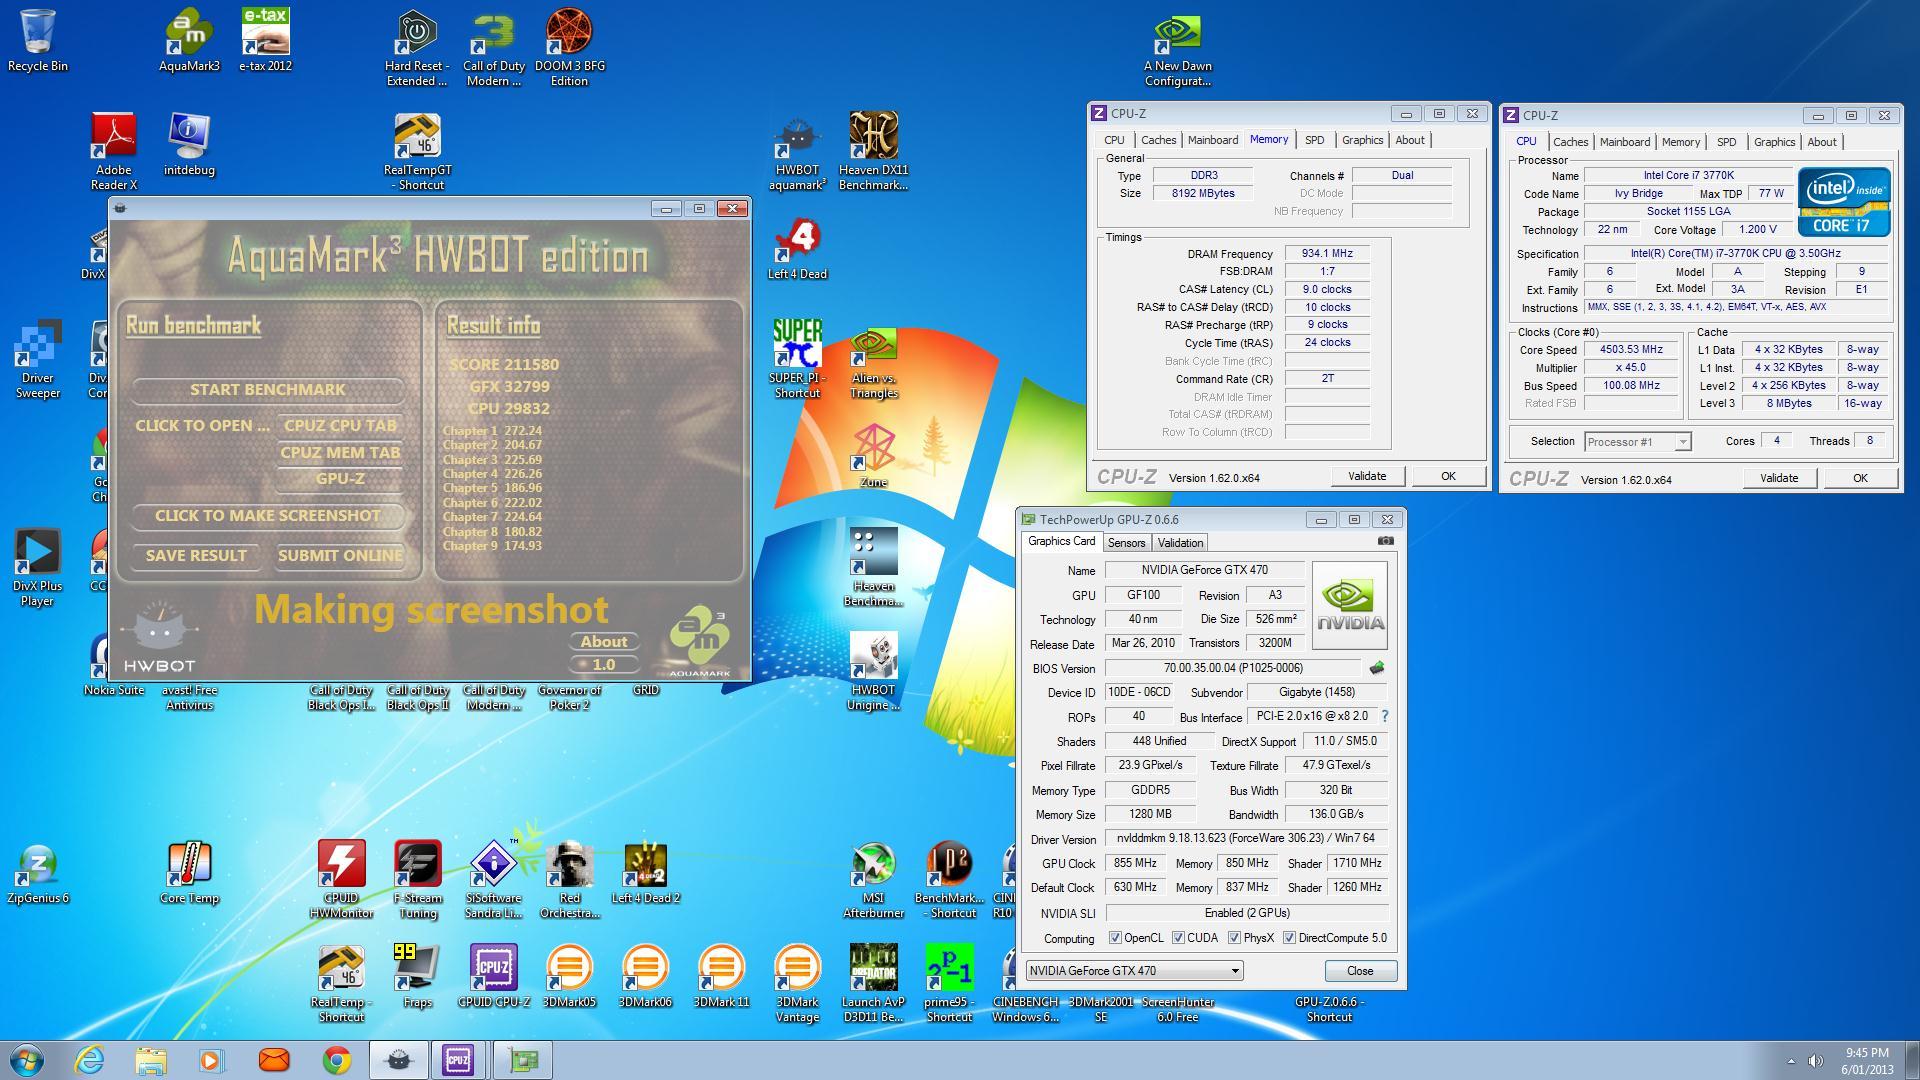Click SAVE RESULT in AquaMark
Screen dimensions: 1920x1080
point(196,556)
